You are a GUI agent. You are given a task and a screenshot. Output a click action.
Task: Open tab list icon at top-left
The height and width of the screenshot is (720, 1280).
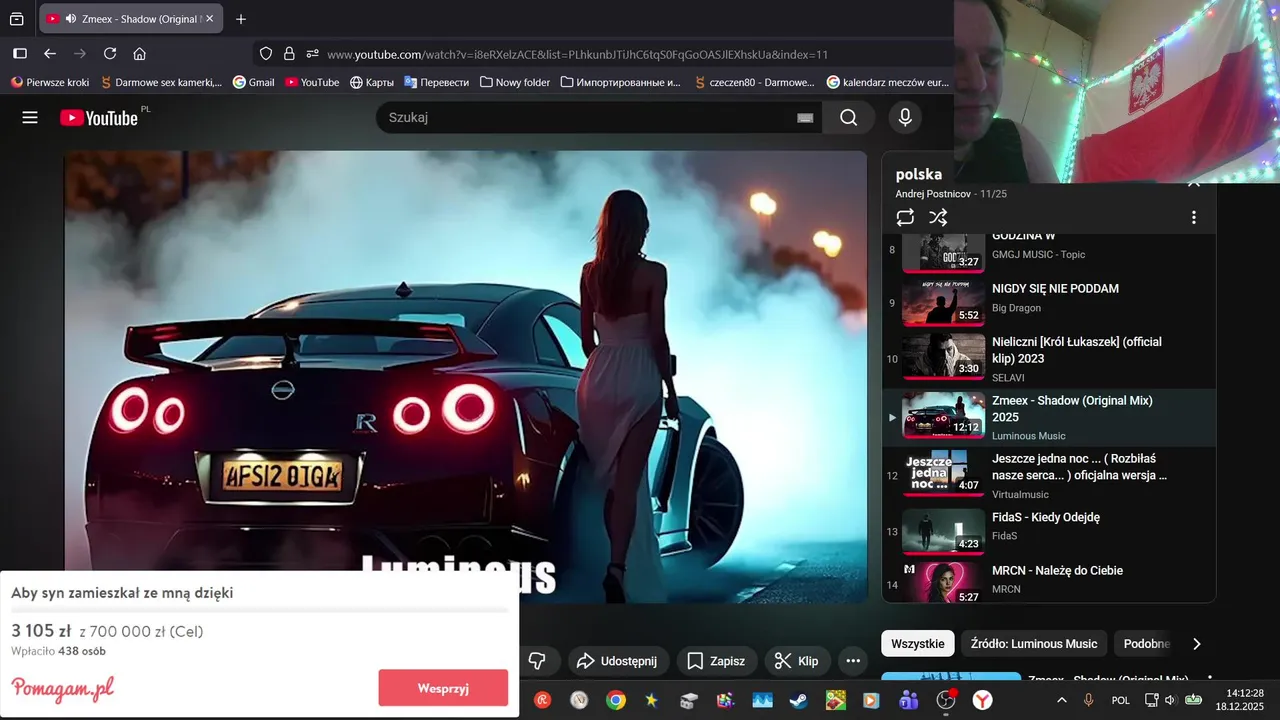point(17,19)
